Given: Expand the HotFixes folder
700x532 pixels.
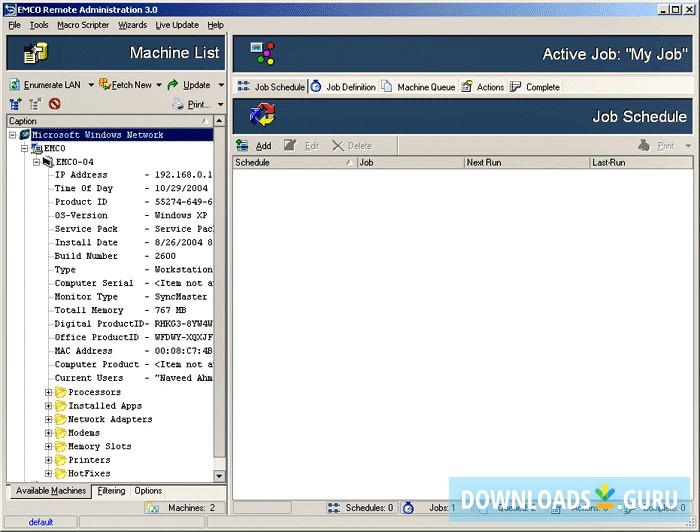Looking at the screenshot, I should 48,474.
